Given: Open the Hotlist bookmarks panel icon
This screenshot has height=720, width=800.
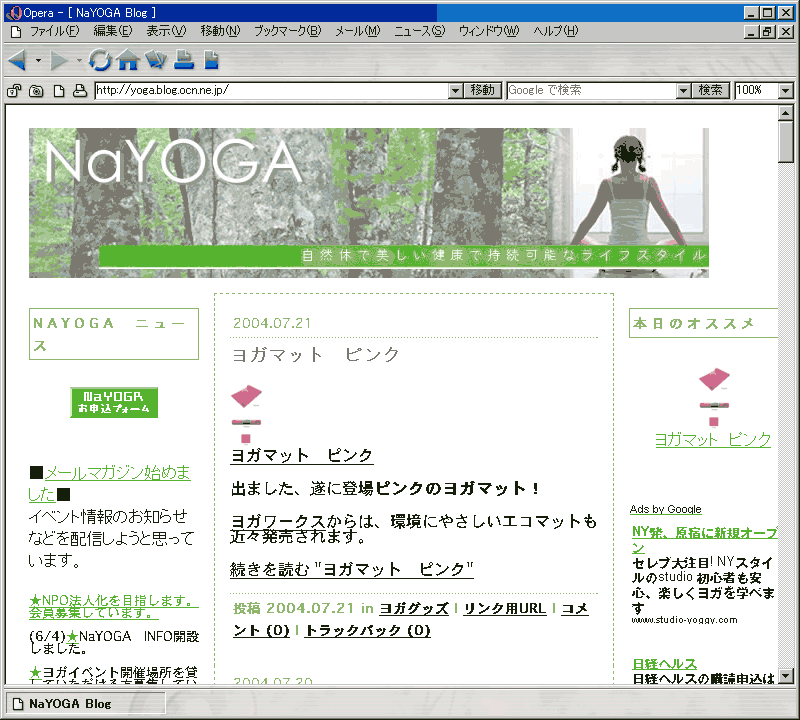Looking at the screenshot, I should click(x=156, y=60).
